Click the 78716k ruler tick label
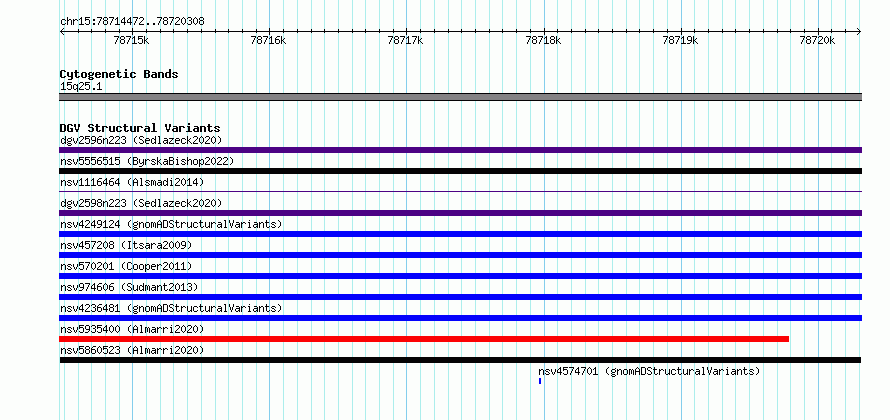 pyautogui.click(x=268, y=40)
